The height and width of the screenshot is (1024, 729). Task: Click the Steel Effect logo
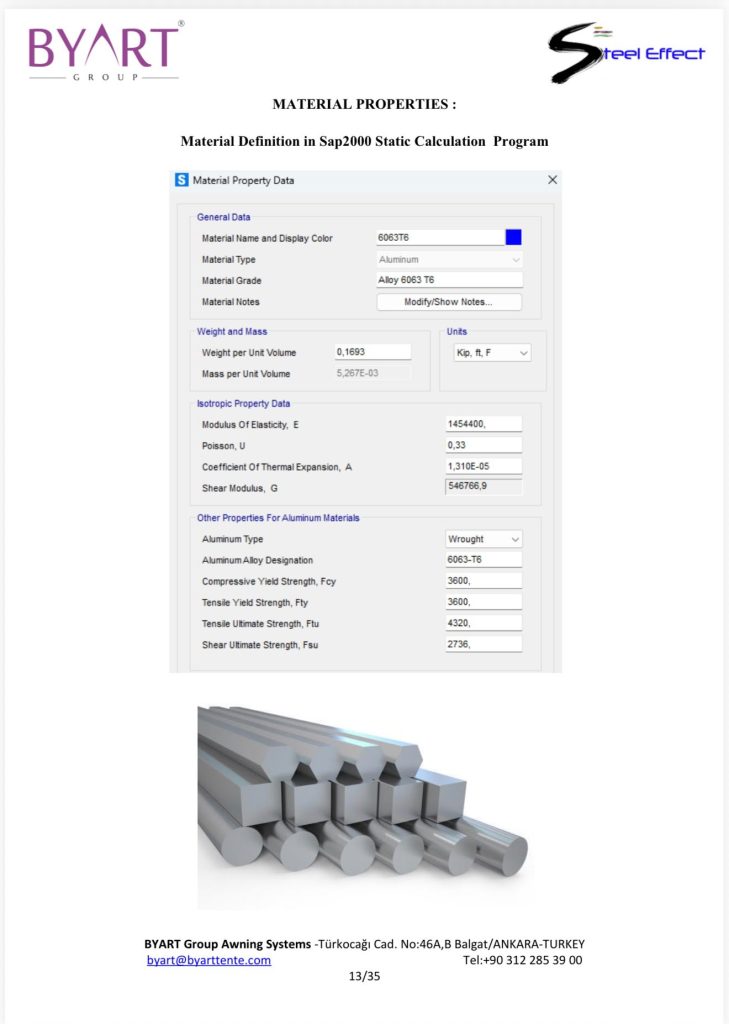tap(626, 53)
